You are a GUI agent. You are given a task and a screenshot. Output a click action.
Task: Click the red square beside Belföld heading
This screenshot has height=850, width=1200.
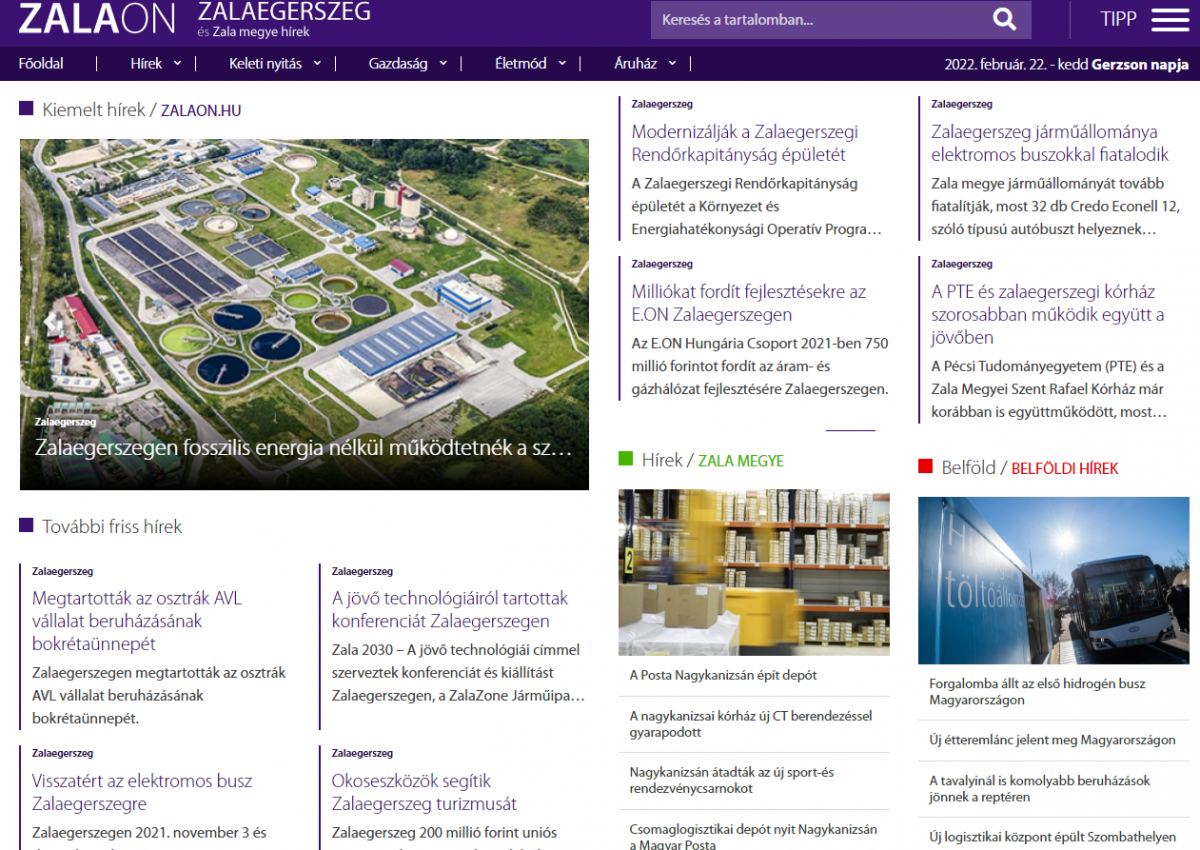pyautogui.click(x=924, y=466)
